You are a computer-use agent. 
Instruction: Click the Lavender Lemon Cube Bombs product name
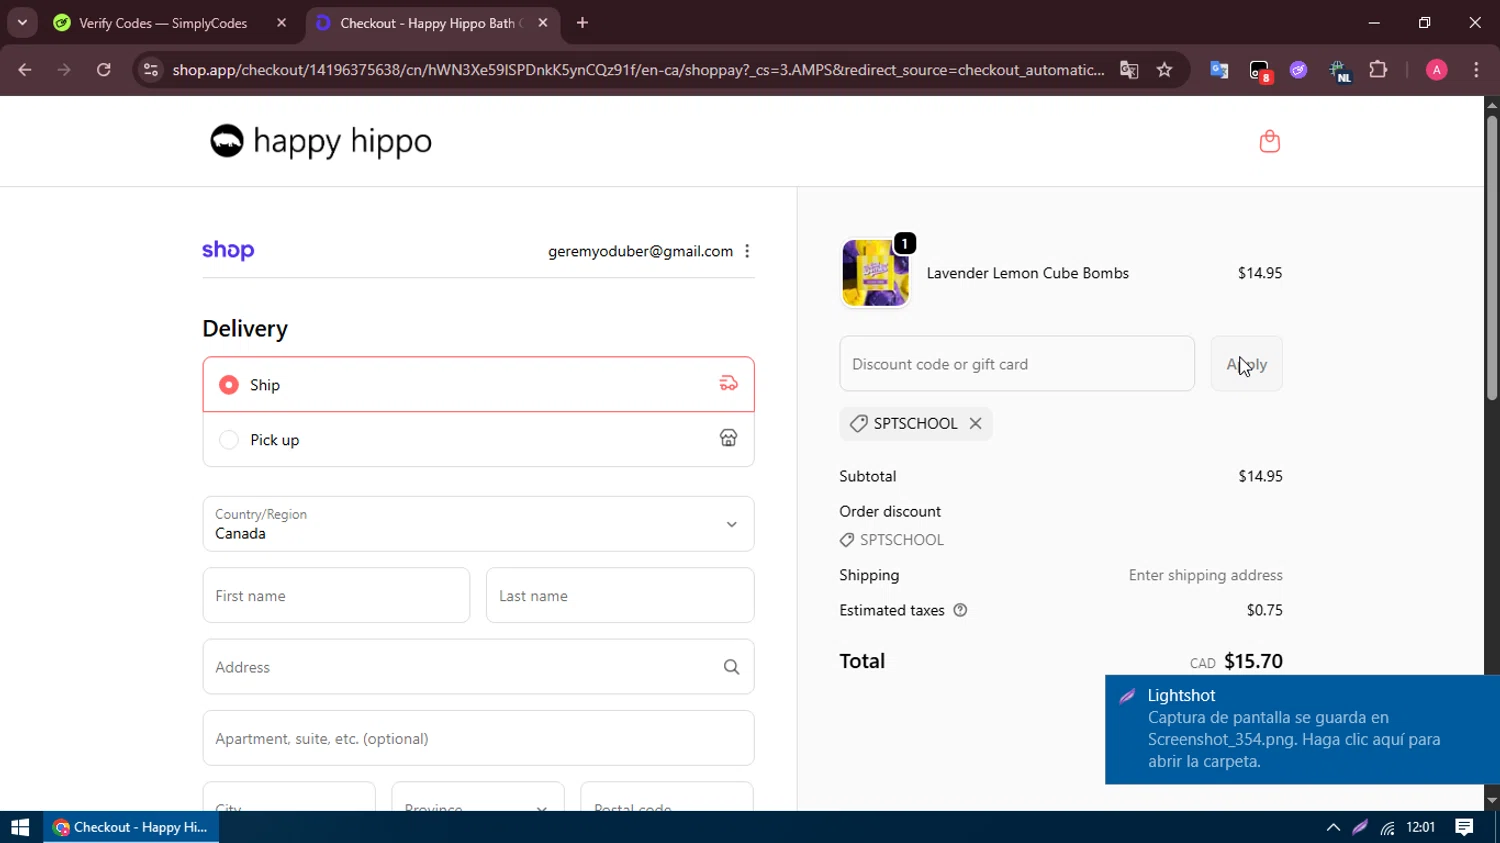(x=1027, y=273)
